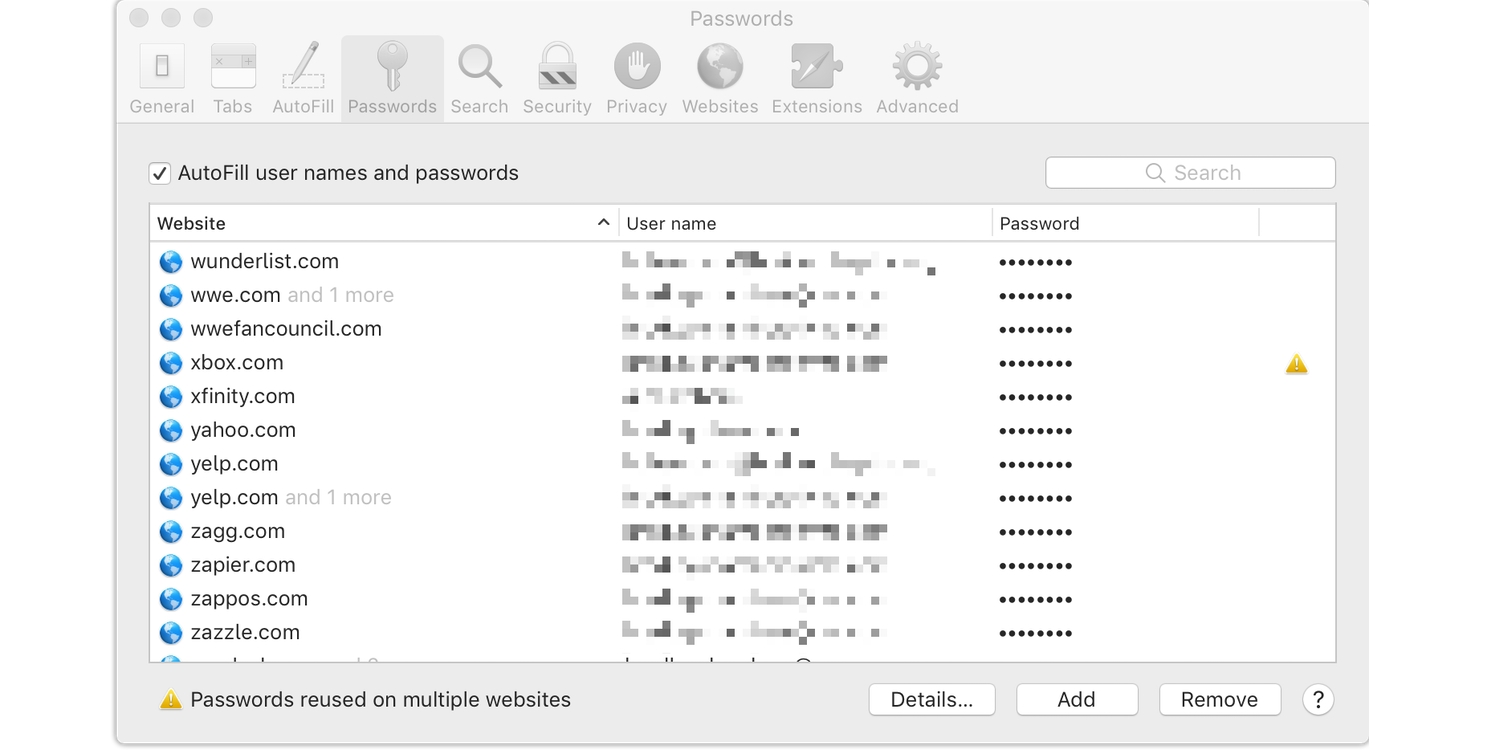Switch to AutoFill preferences

(303, 79)
